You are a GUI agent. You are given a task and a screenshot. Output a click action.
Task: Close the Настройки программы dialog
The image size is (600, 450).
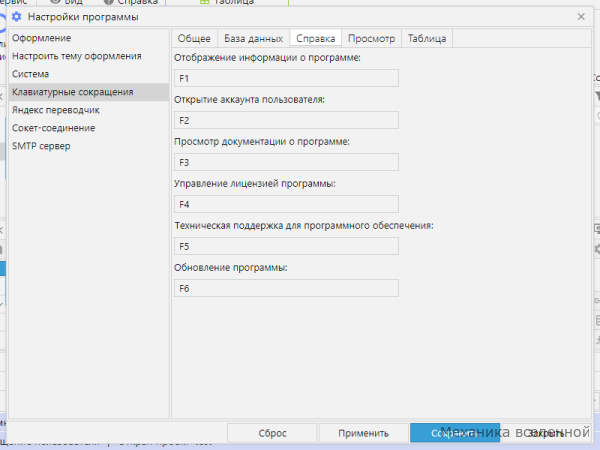pyautogui.click(x=581, y=17)
